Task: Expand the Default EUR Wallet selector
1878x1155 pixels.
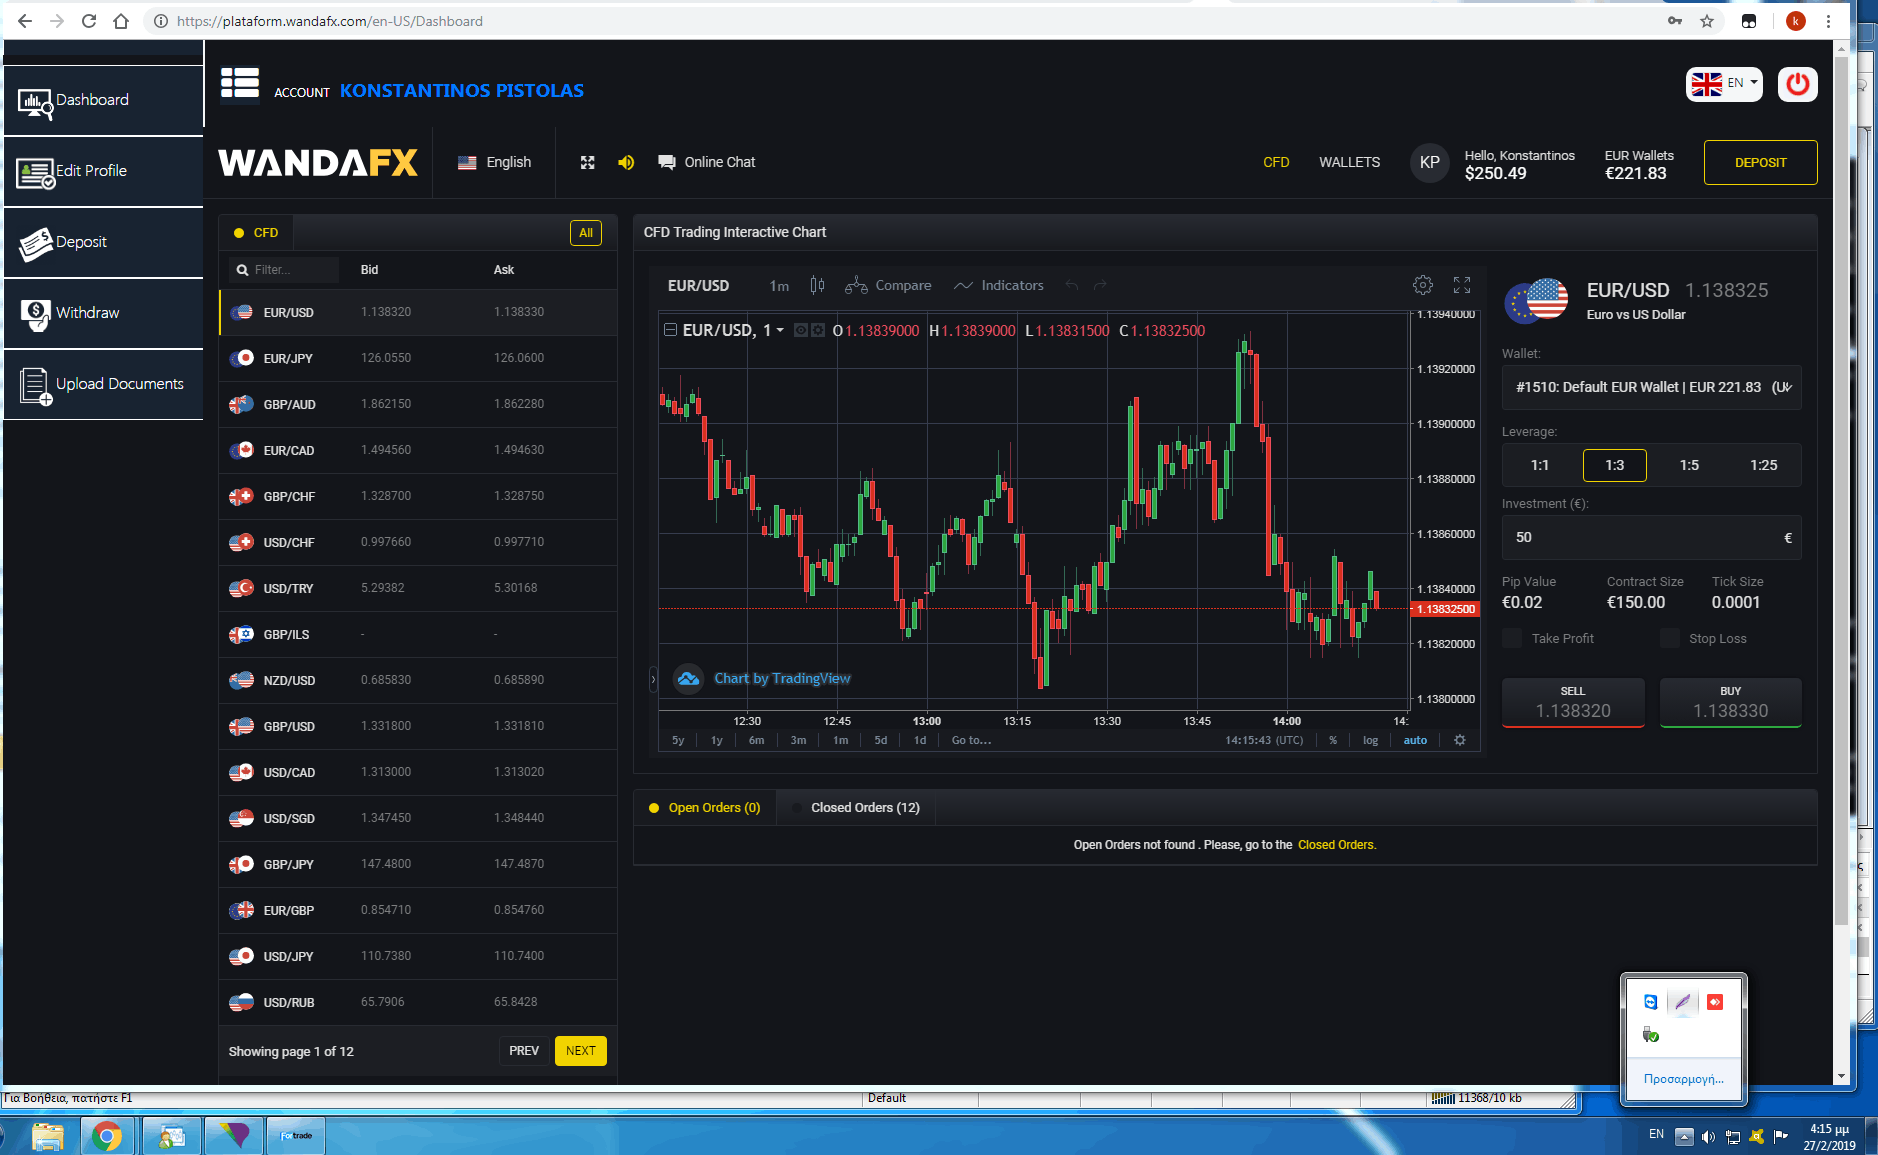Action: tap(1651, 387)
